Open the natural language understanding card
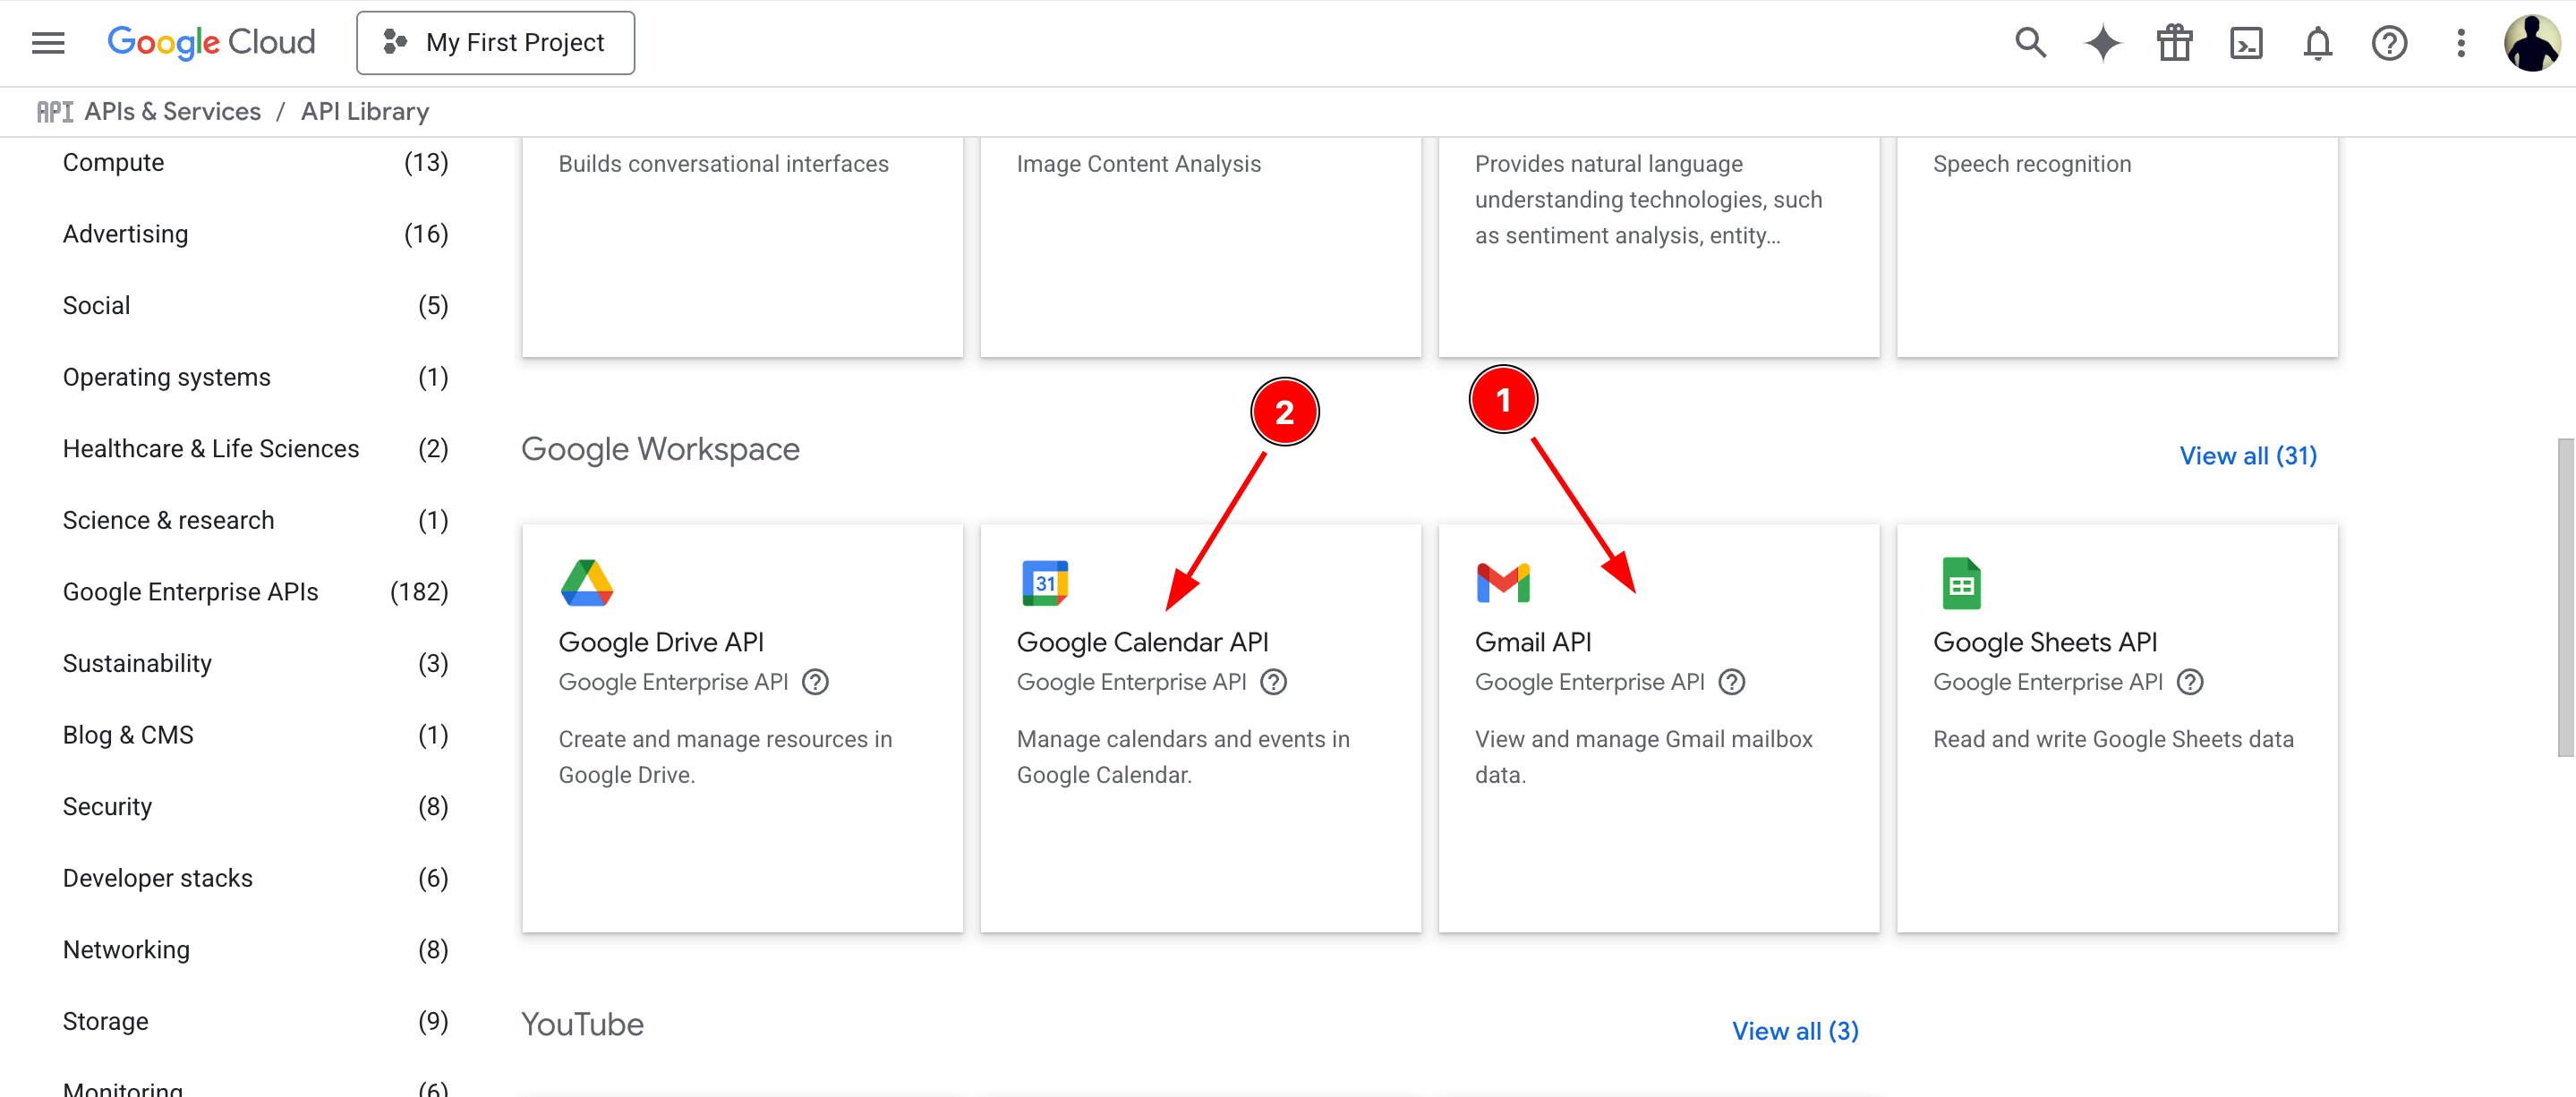This screenshot has width=2576, height=1097. (x=1658, y=247)
